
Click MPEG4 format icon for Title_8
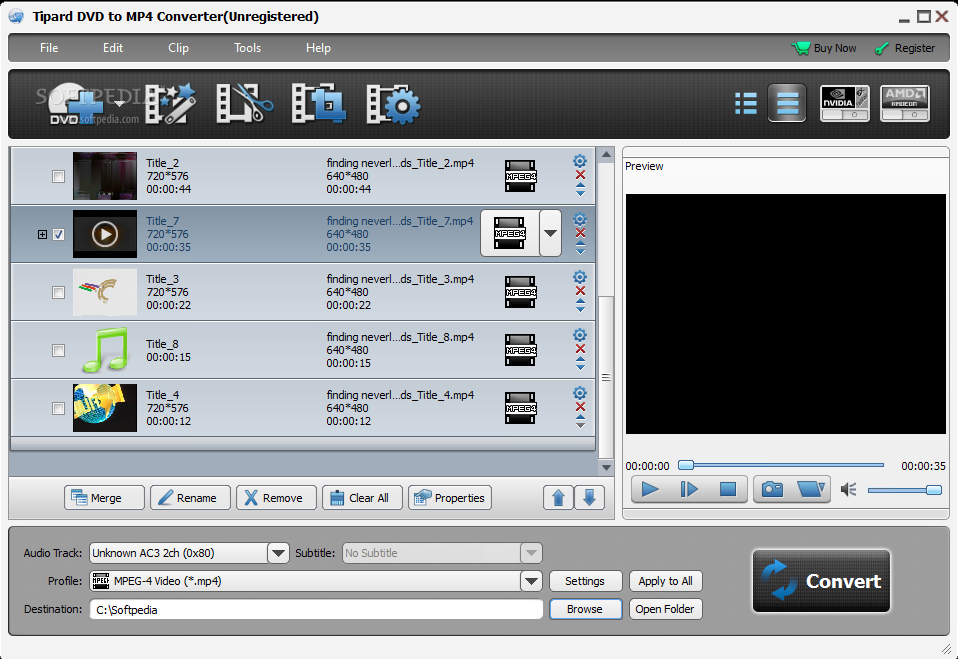[x=521, y=350]
